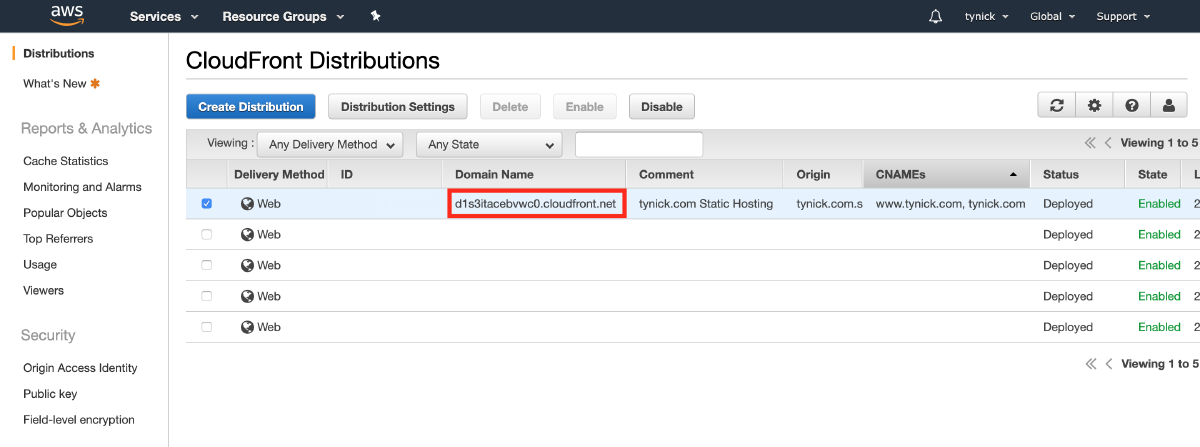Sort by the Delivery Method column header

click(279, 174)
